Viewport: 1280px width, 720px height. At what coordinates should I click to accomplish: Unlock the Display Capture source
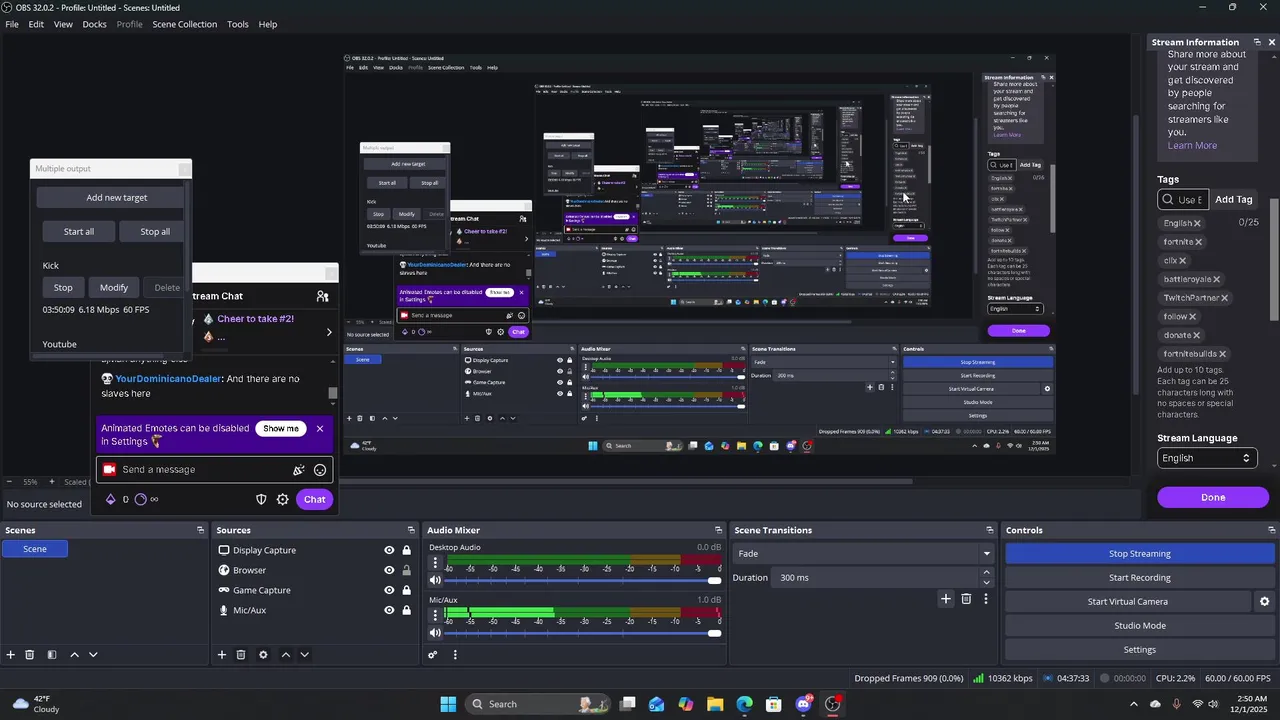pyautogui.click(x=406, y=550)
